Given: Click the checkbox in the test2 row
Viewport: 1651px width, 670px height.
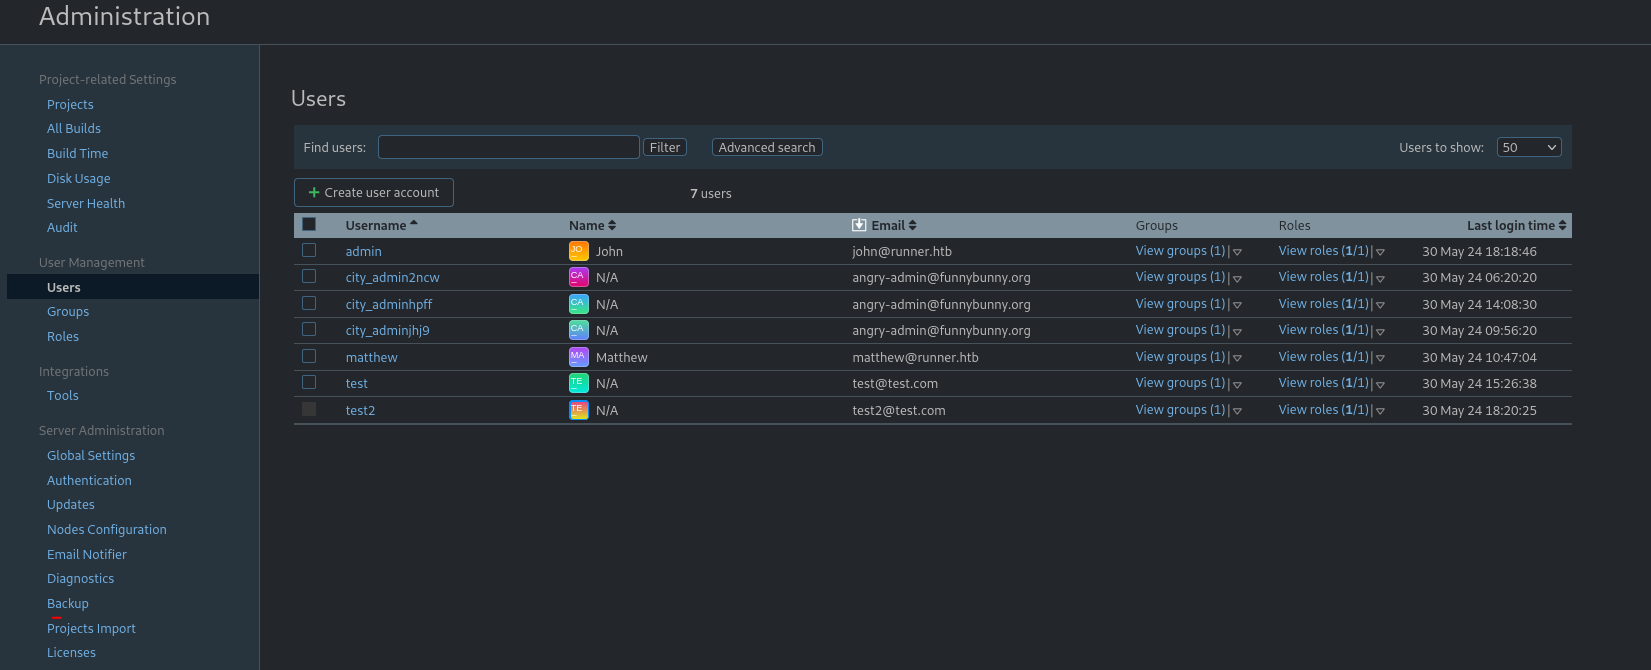Looking at the screenshot, I should point(309,409).
